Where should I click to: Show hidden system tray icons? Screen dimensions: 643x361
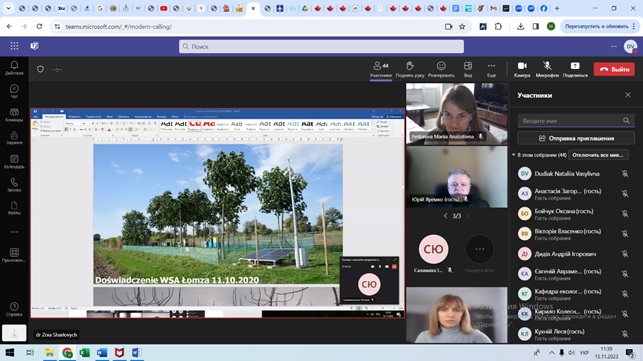tap(552, 353)
